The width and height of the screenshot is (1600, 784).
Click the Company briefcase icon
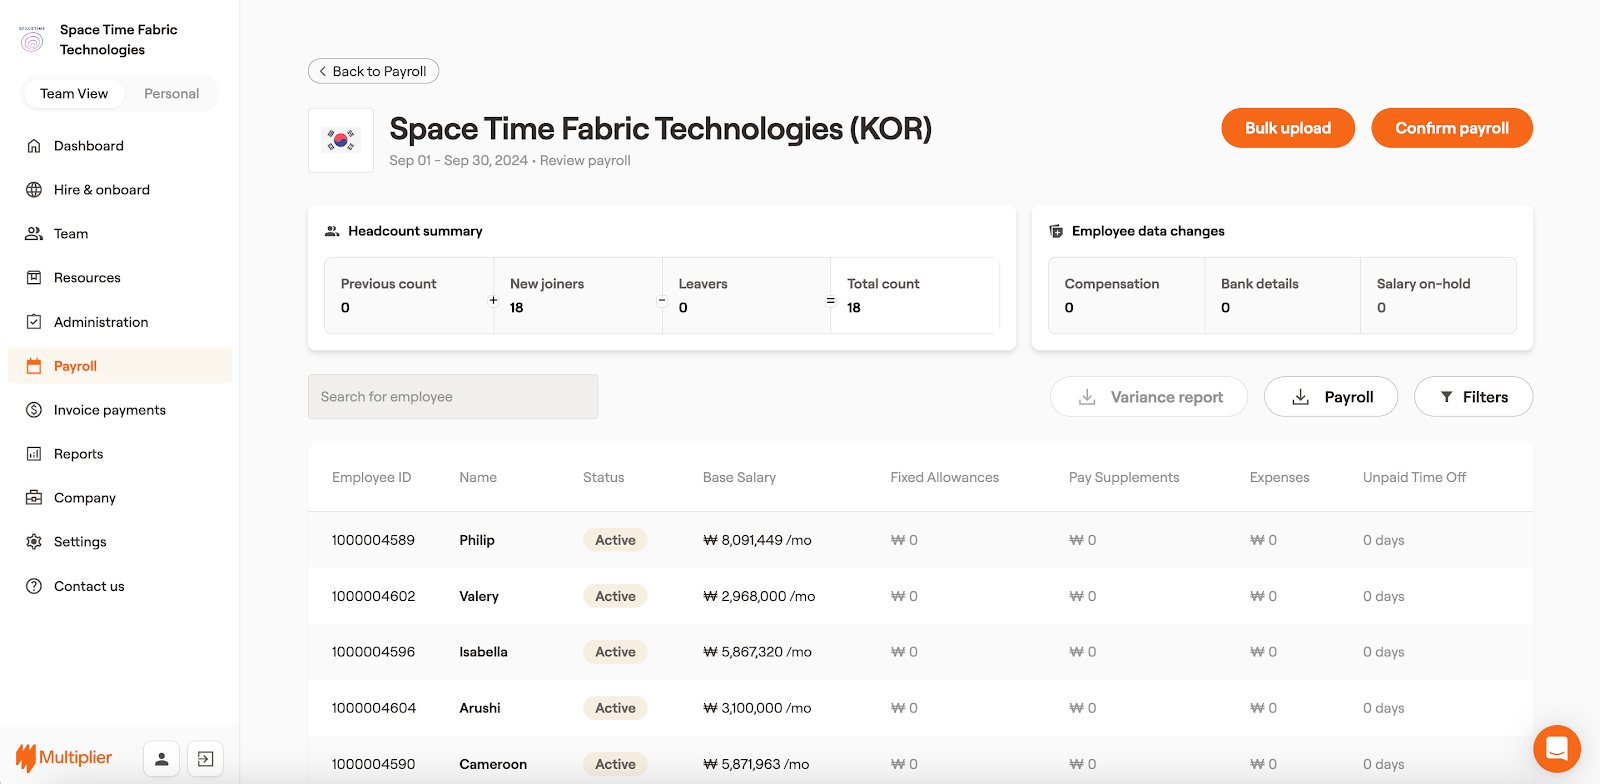point(34,498)
